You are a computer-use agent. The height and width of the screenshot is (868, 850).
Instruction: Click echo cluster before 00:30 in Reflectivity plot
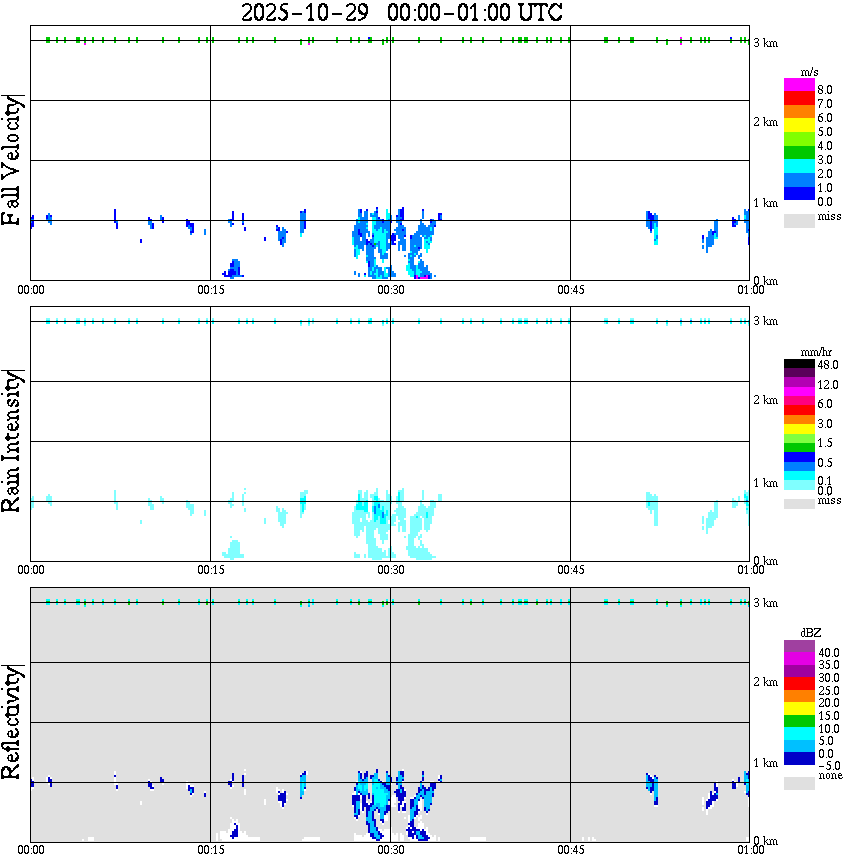pos(372,803)
